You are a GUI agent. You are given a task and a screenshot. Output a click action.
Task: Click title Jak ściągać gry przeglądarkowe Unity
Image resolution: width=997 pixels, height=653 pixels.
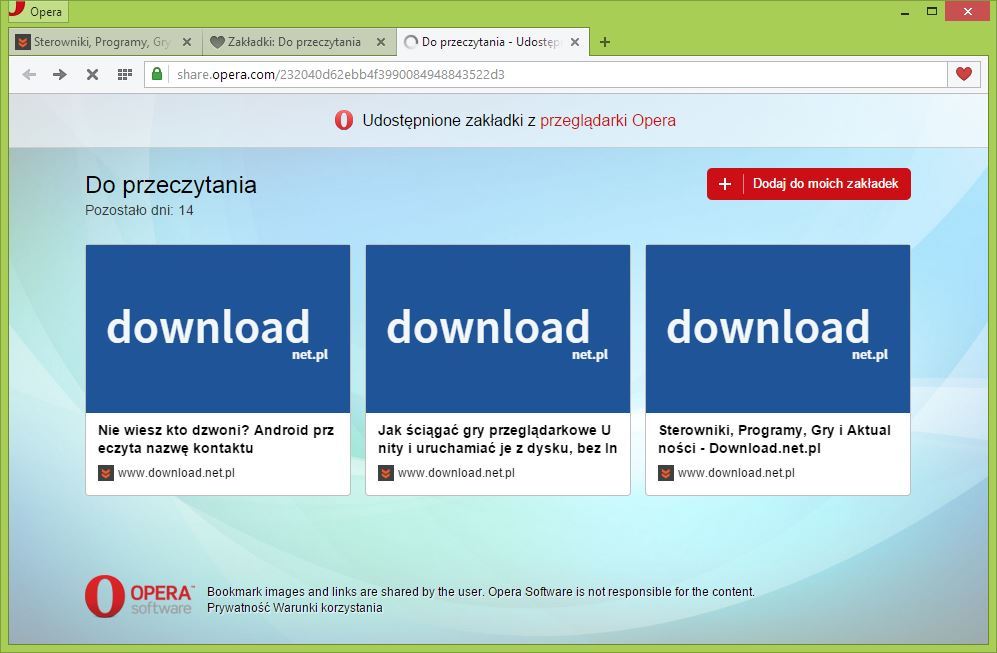[x=497, y=439]
